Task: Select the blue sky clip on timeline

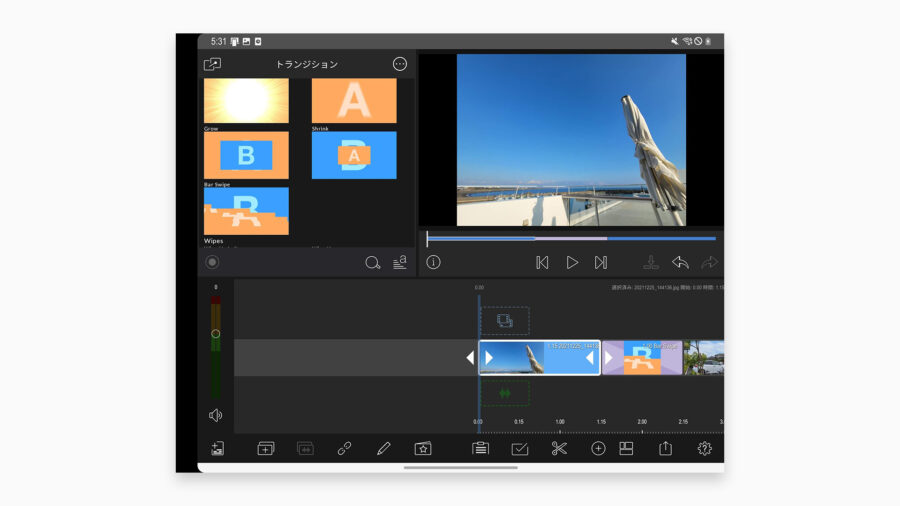Action: [540, 357]
